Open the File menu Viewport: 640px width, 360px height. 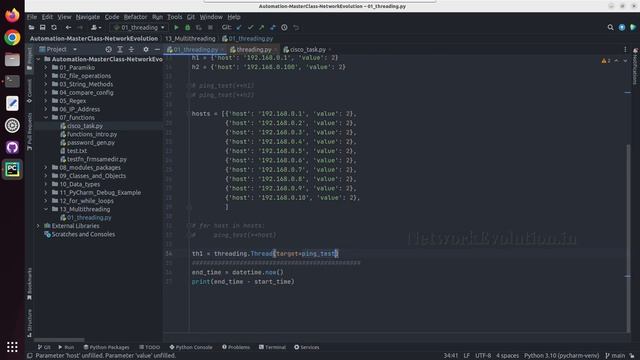[x=32, y=17]
